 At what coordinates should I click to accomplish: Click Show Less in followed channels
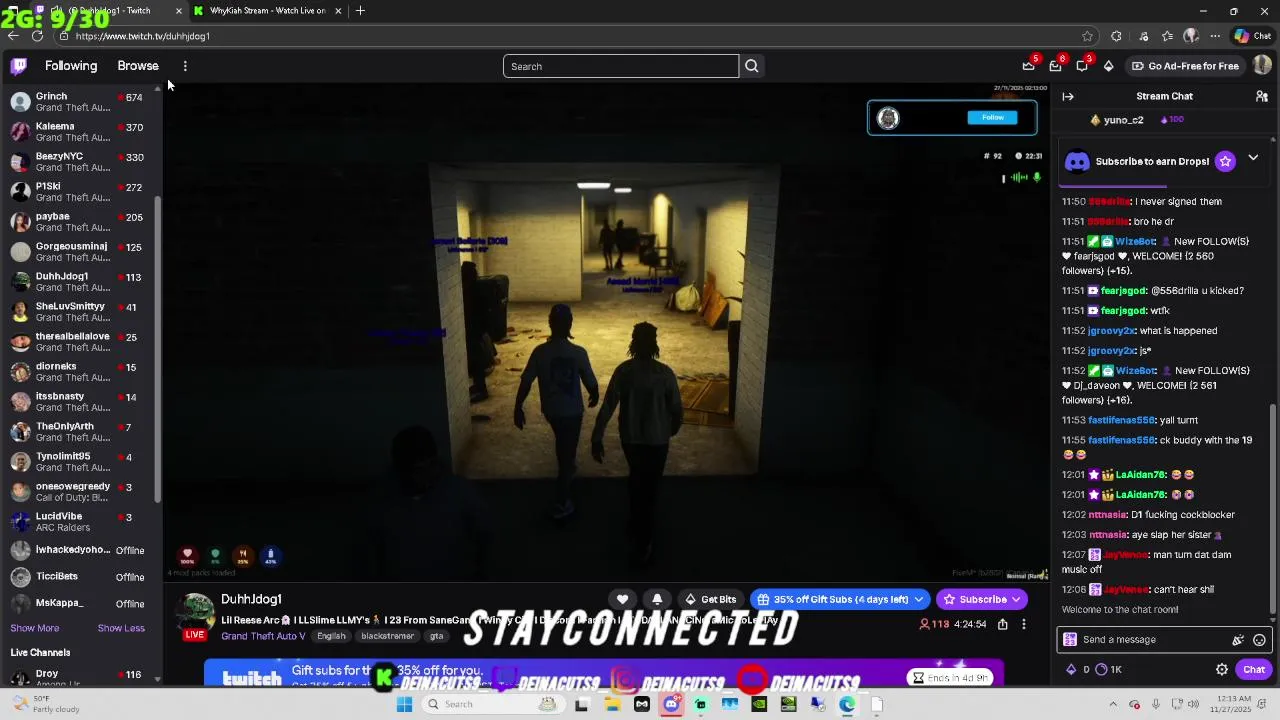[x=121, y=628]
